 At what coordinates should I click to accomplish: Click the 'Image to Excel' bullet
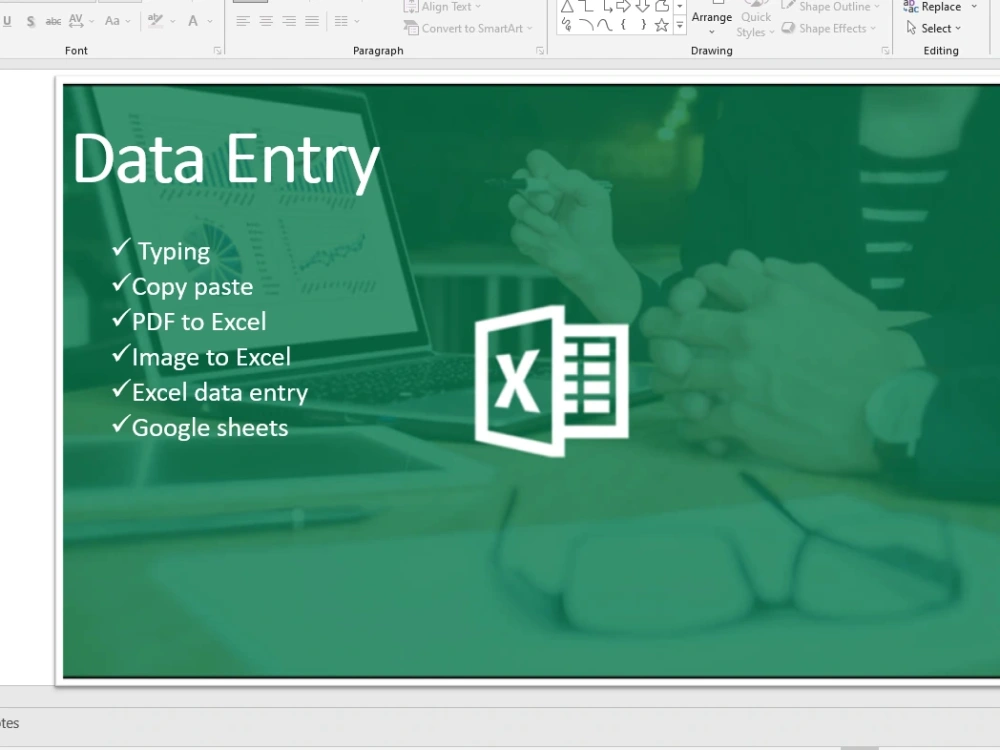pos(211,357)
